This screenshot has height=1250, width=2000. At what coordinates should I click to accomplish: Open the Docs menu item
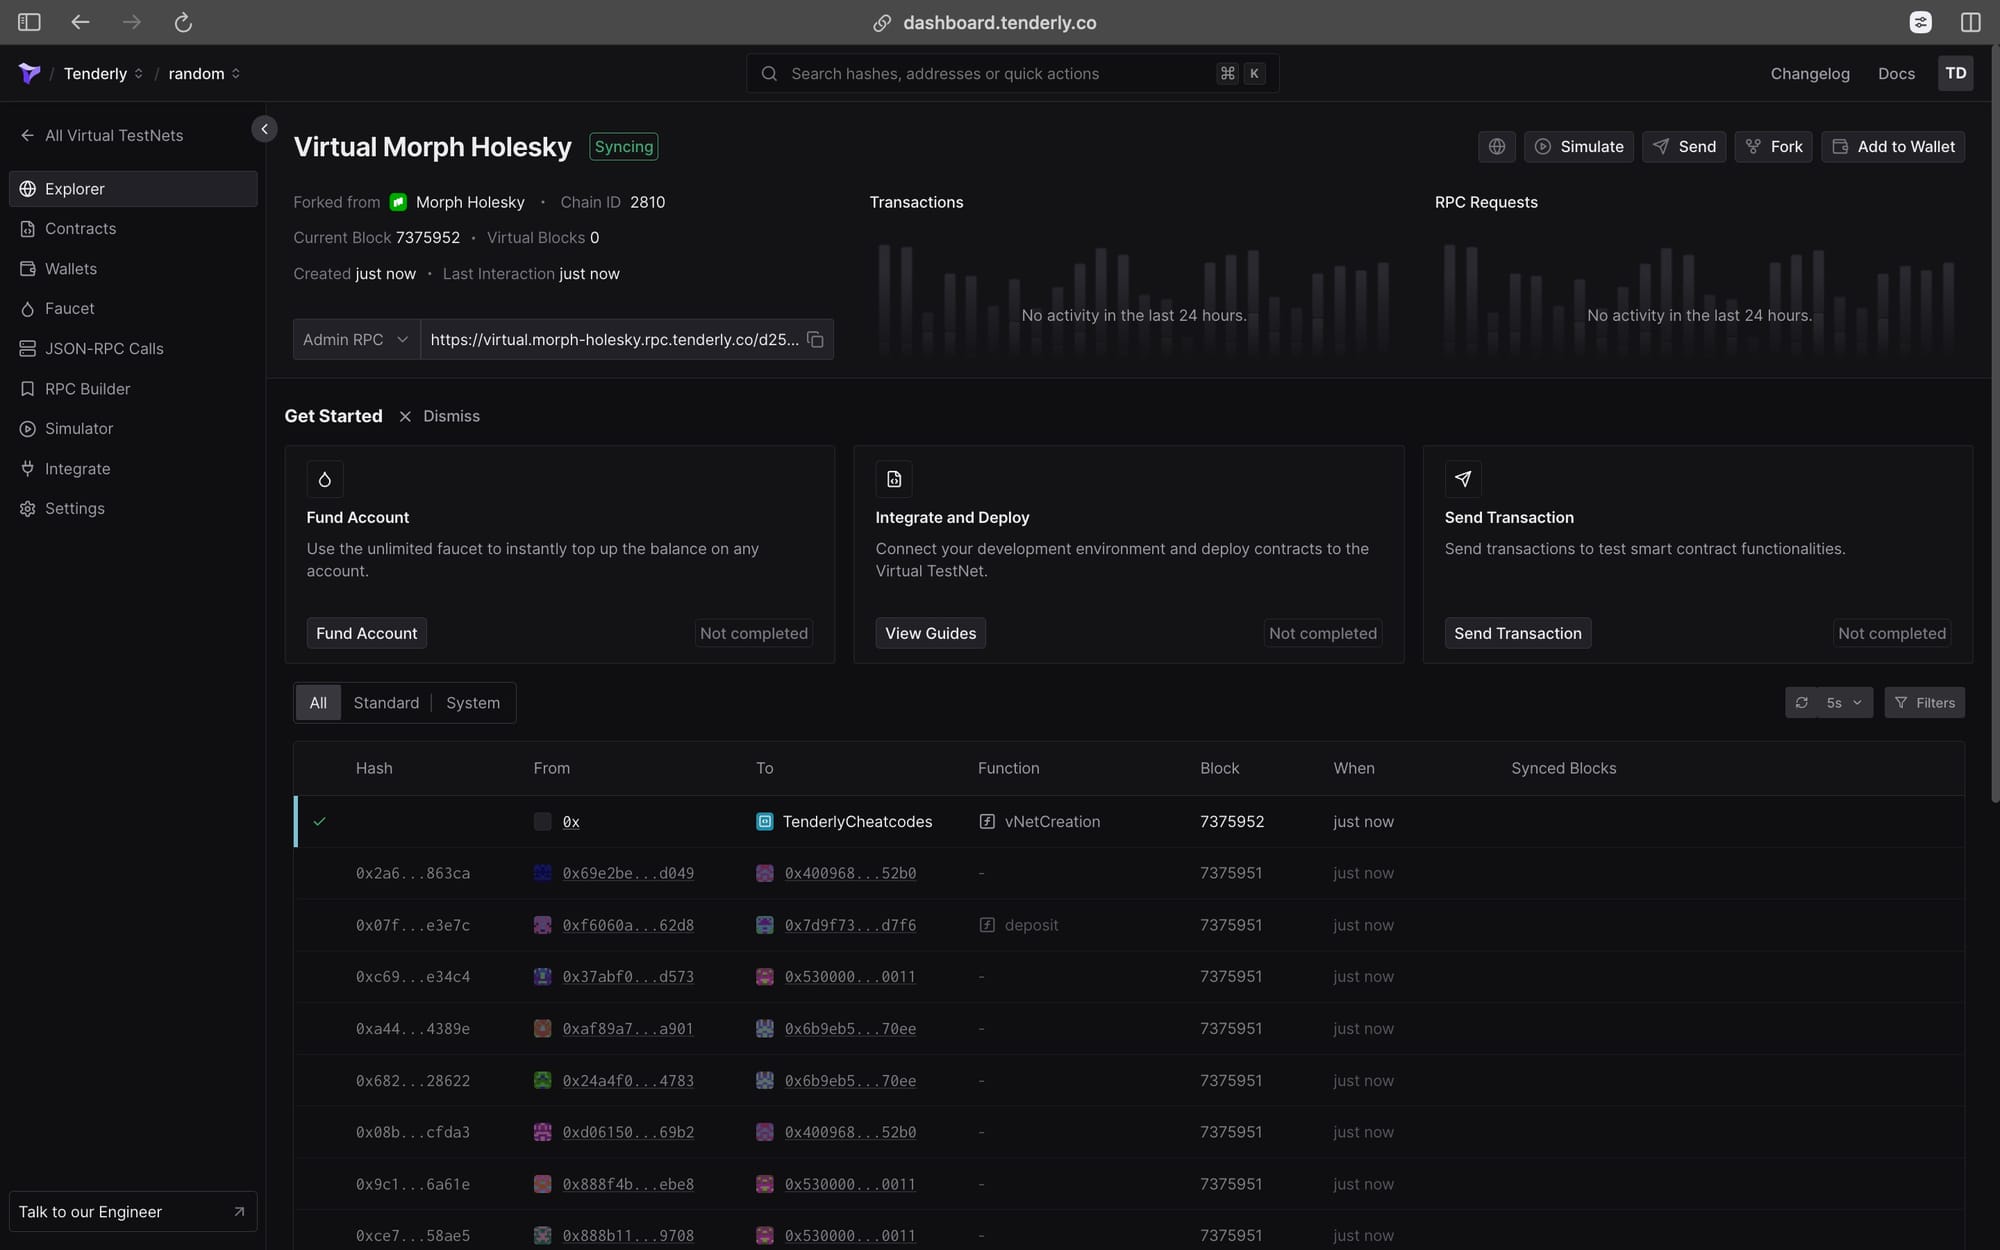(x=1895, y=73)
